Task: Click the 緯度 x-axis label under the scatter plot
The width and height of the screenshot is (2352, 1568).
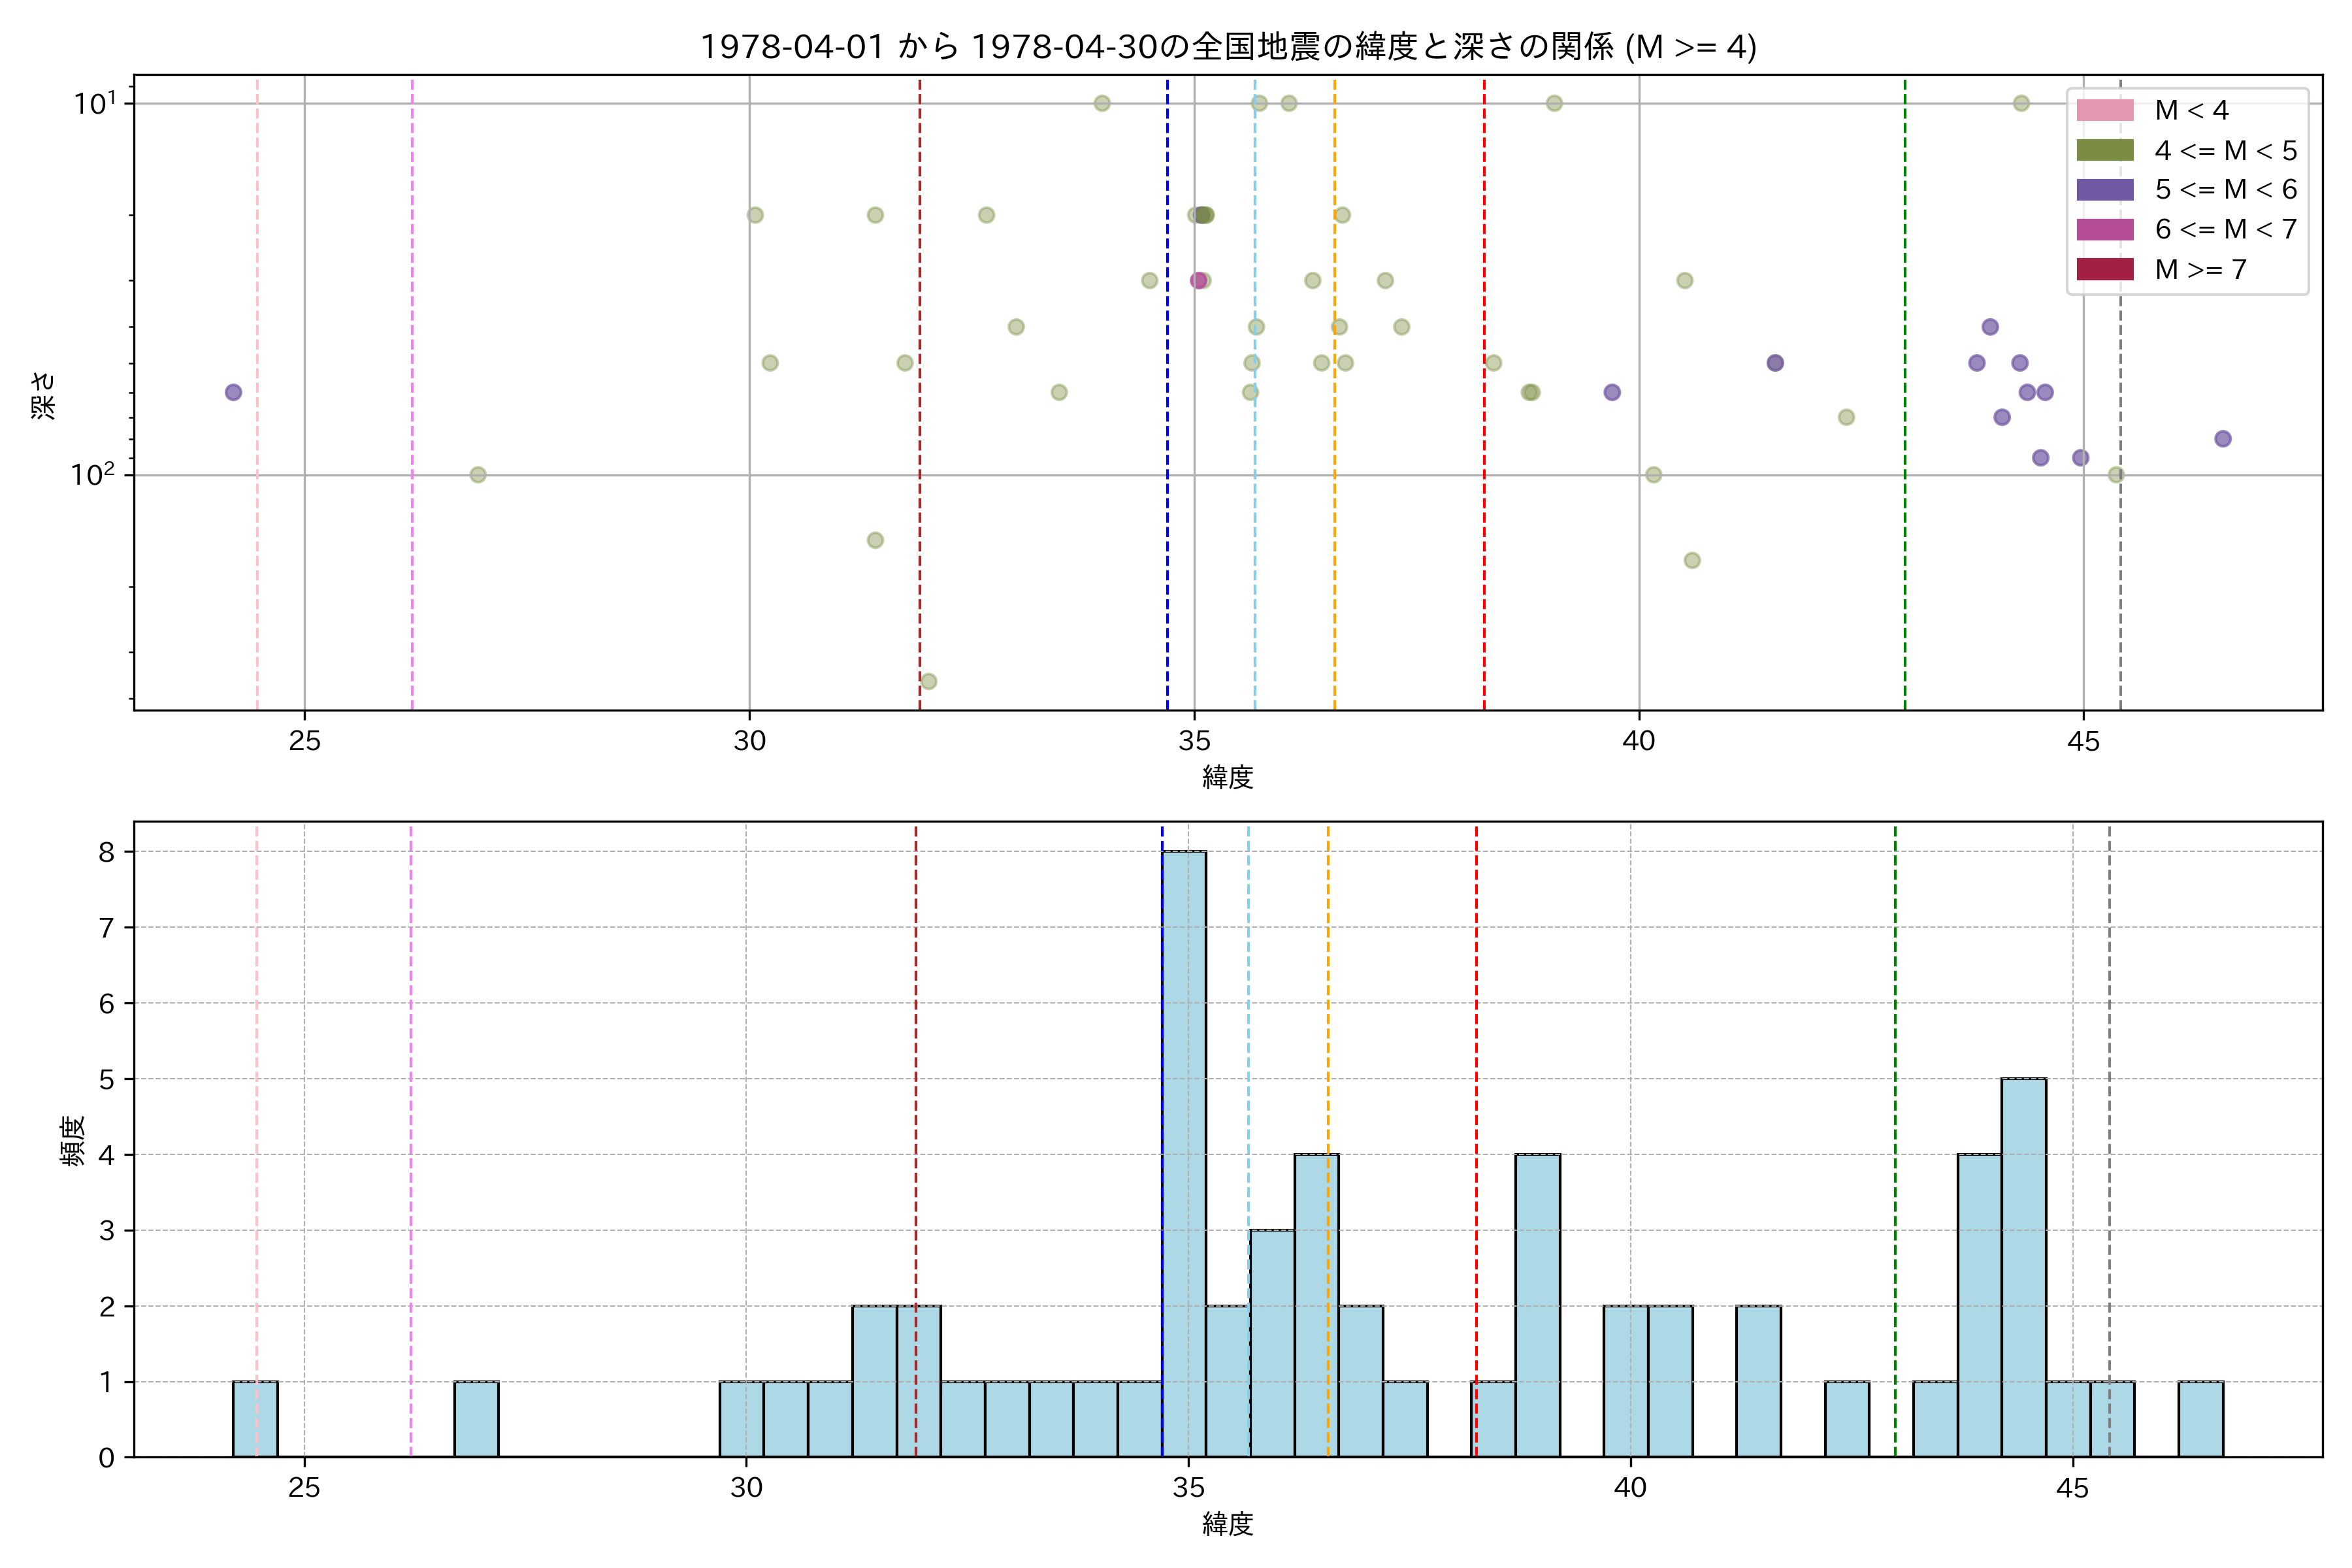Action: pyautogui.click(x=1227, y=777)
